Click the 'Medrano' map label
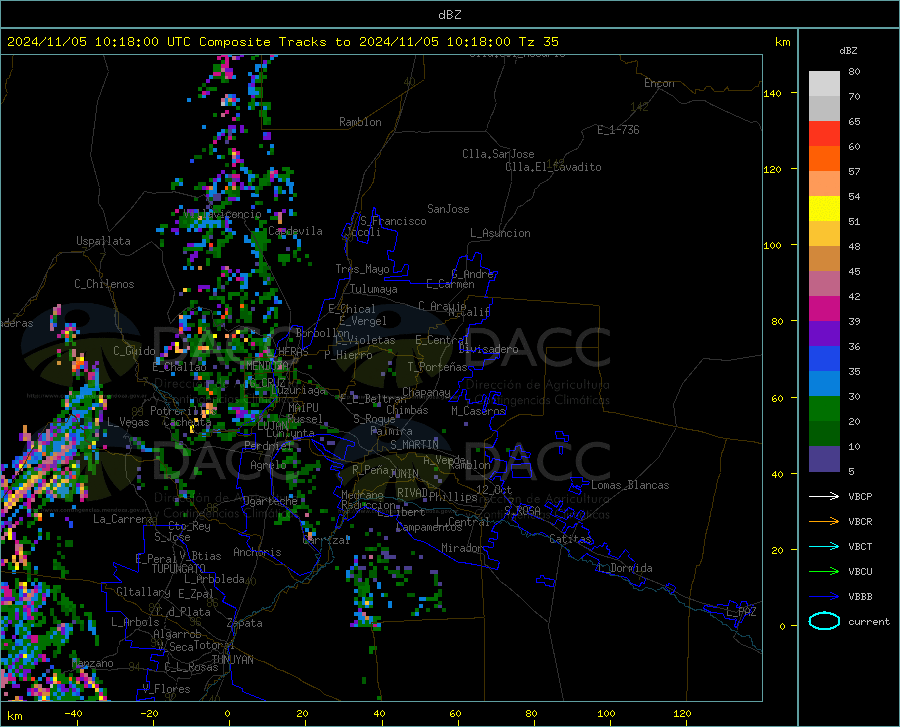This screenshot has height=727, width=900. pos(362,495)
